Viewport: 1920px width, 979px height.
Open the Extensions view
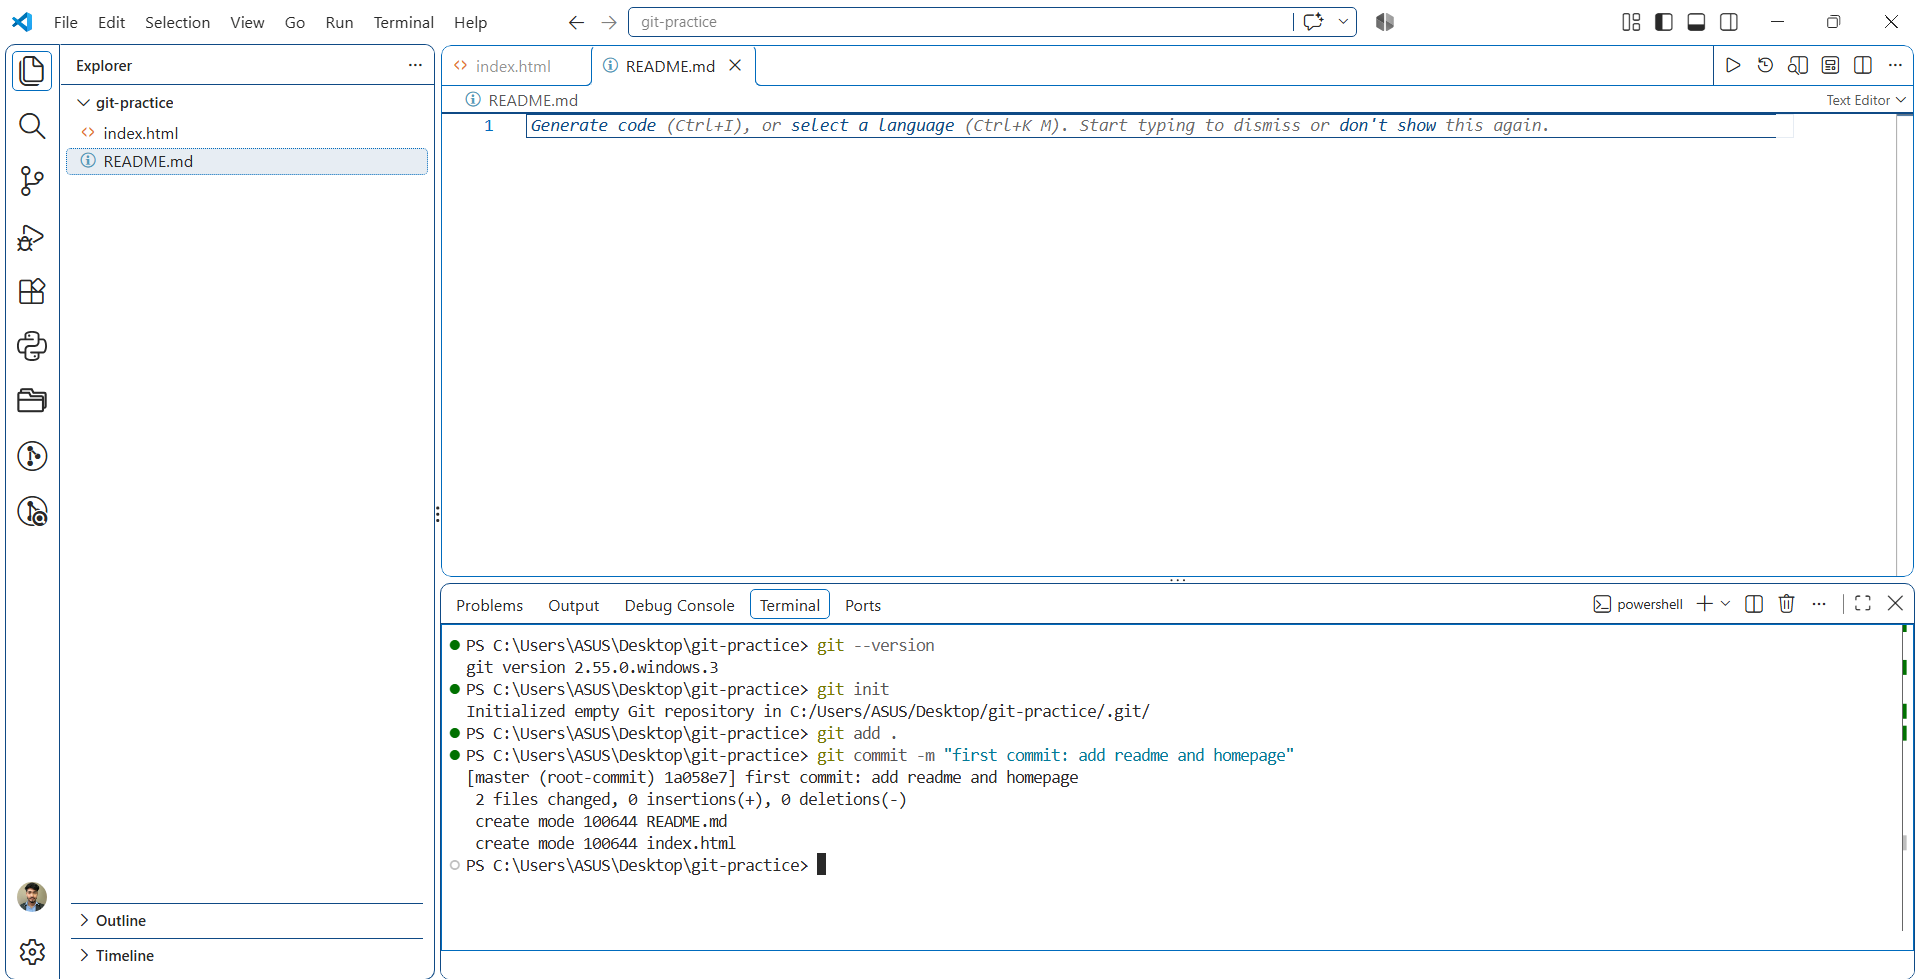tap(32, 292)
